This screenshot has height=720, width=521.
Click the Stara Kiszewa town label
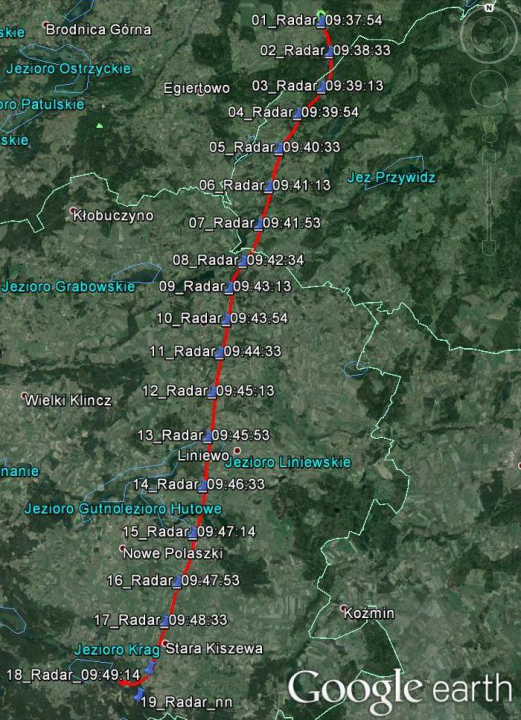click(214, 648)
